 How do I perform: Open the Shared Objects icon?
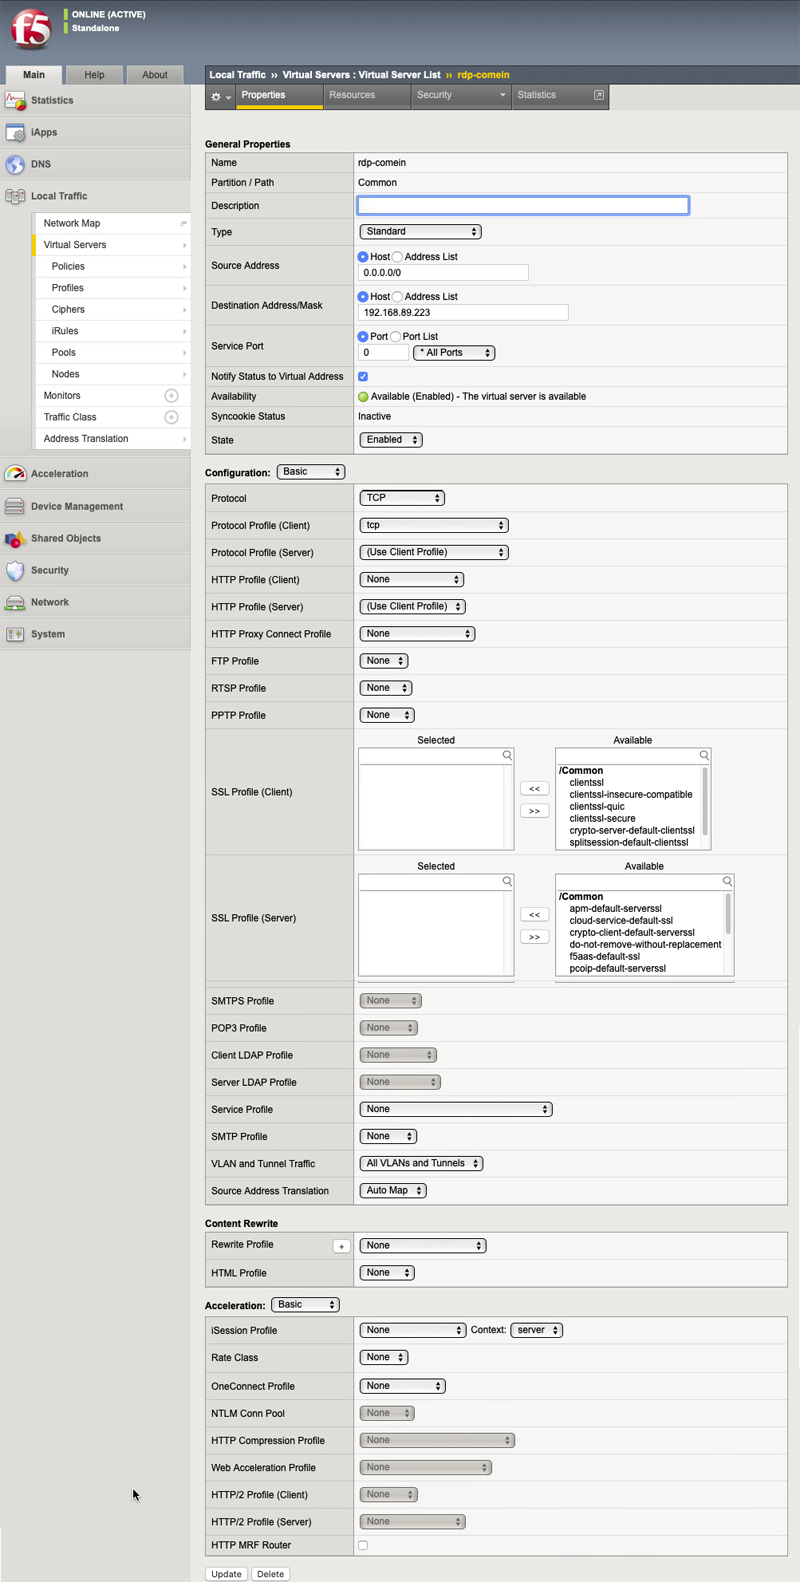[x=15, y=538]
